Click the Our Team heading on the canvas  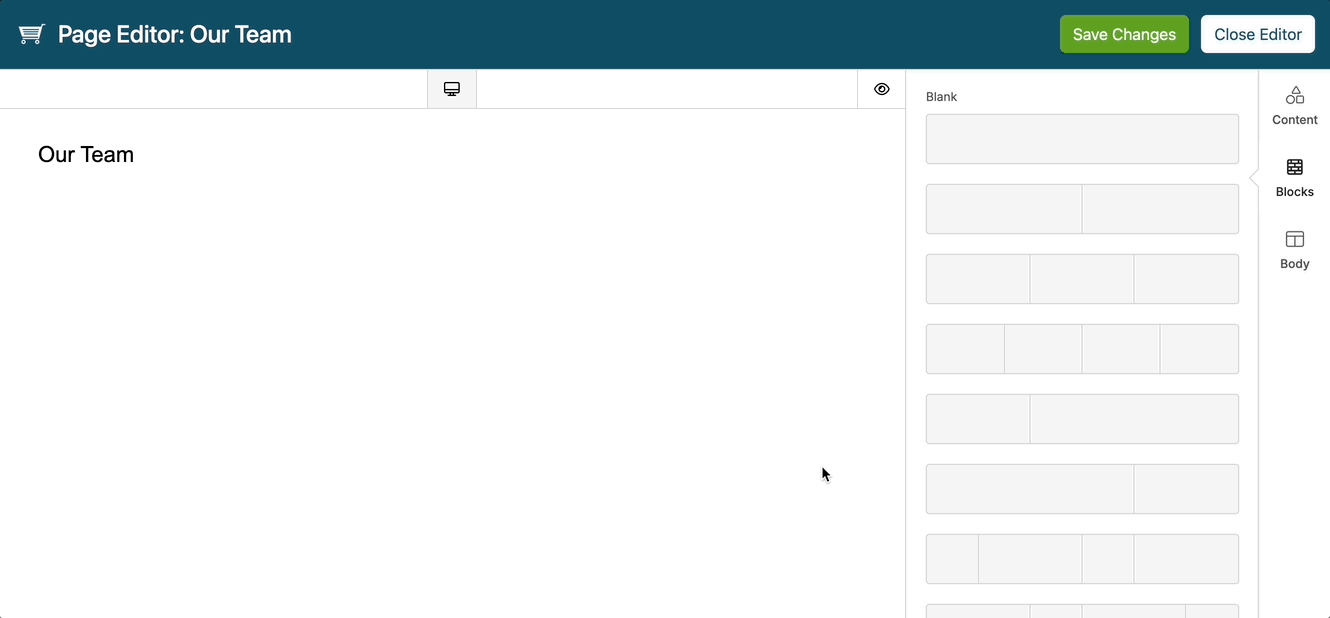click(86, 154)
